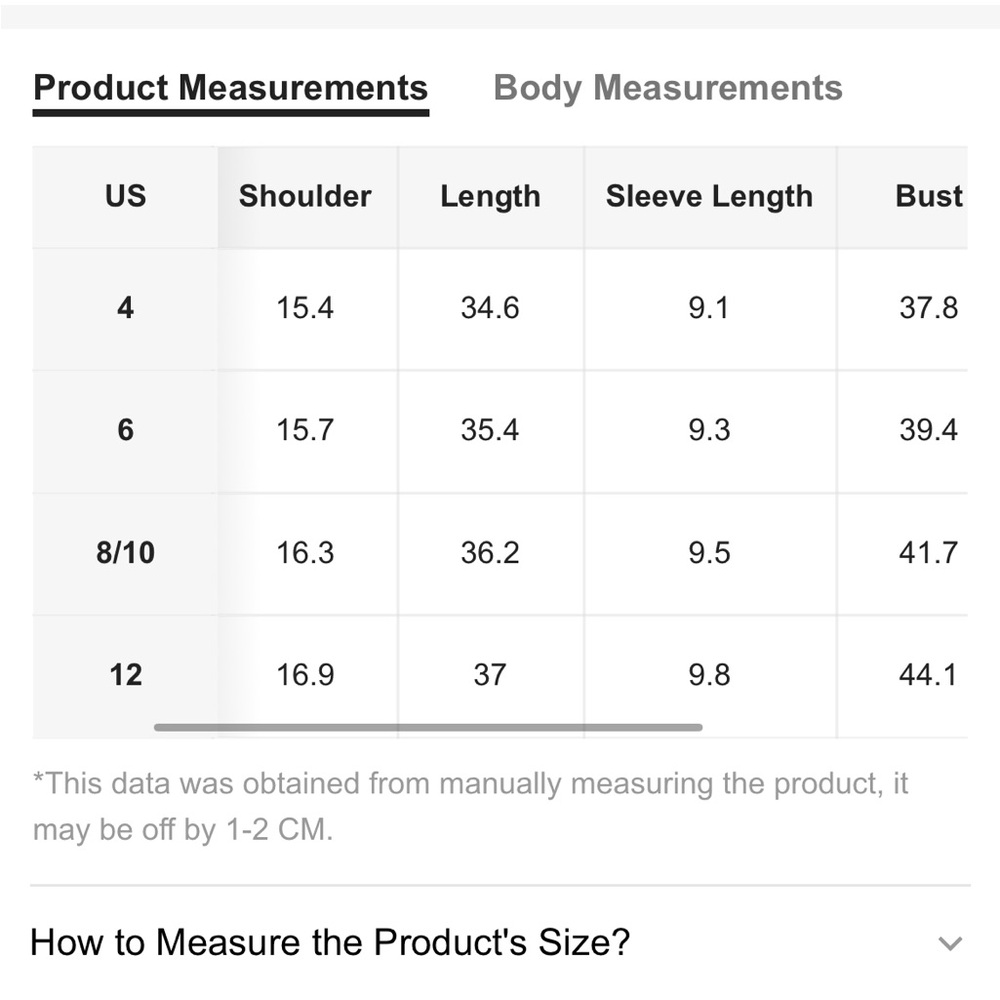This screenshot has width=1000, height=1000.
Task: Select the size 12 row label
Action: (x=126, y=675)
